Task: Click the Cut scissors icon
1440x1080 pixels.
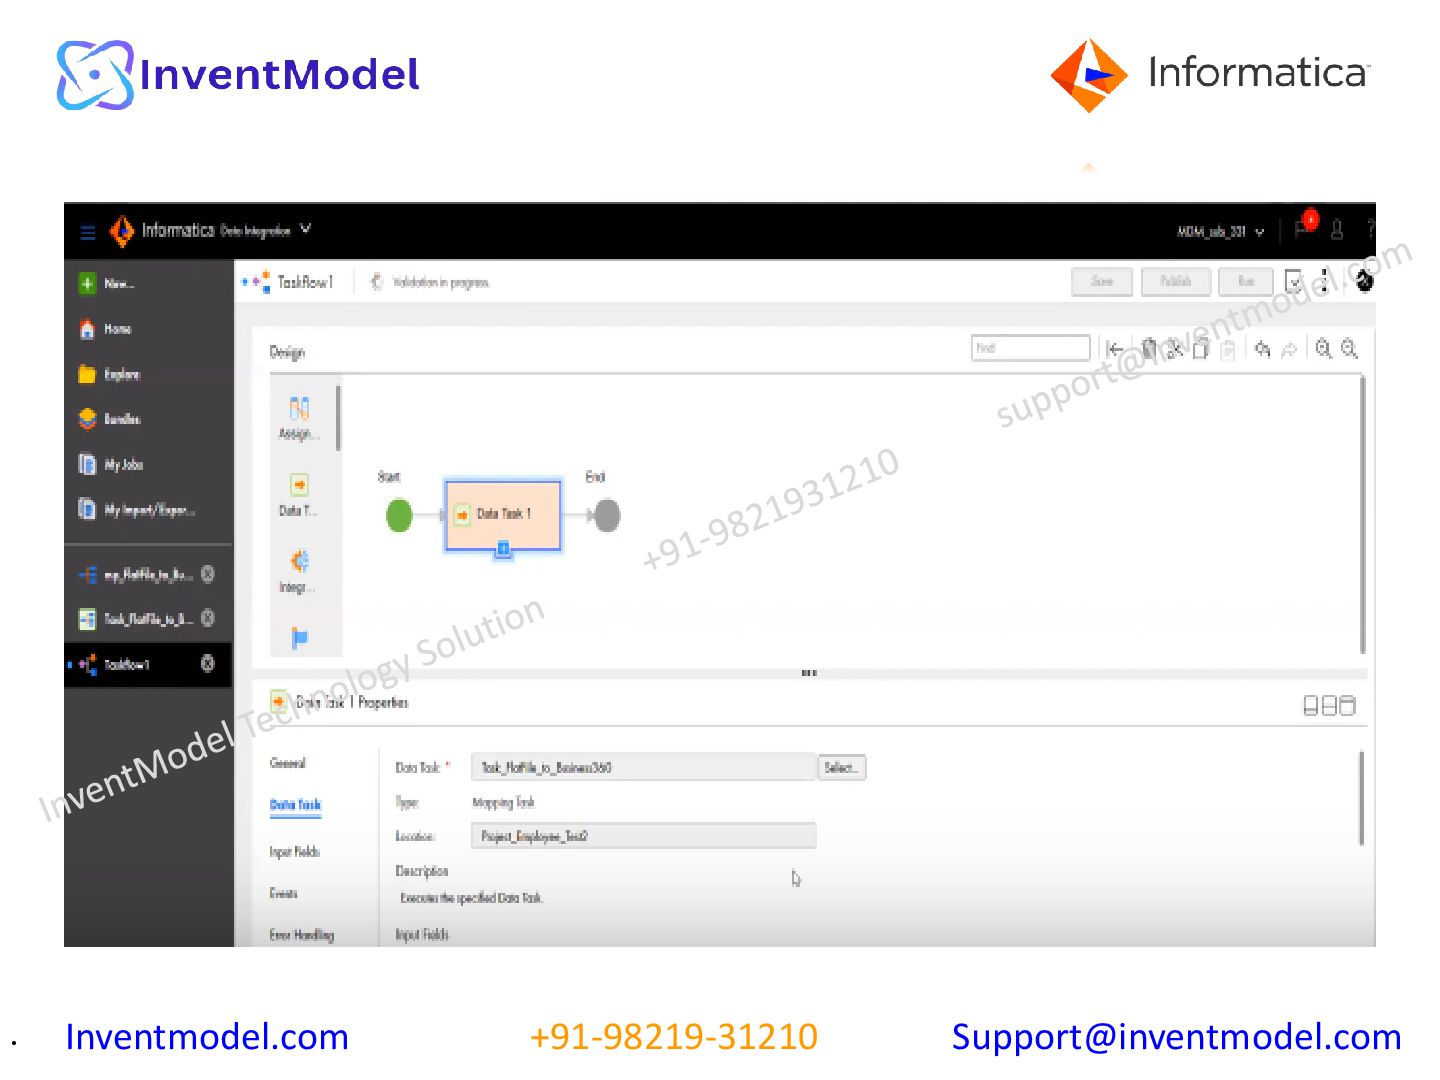Action: (x=1176, y=349)
